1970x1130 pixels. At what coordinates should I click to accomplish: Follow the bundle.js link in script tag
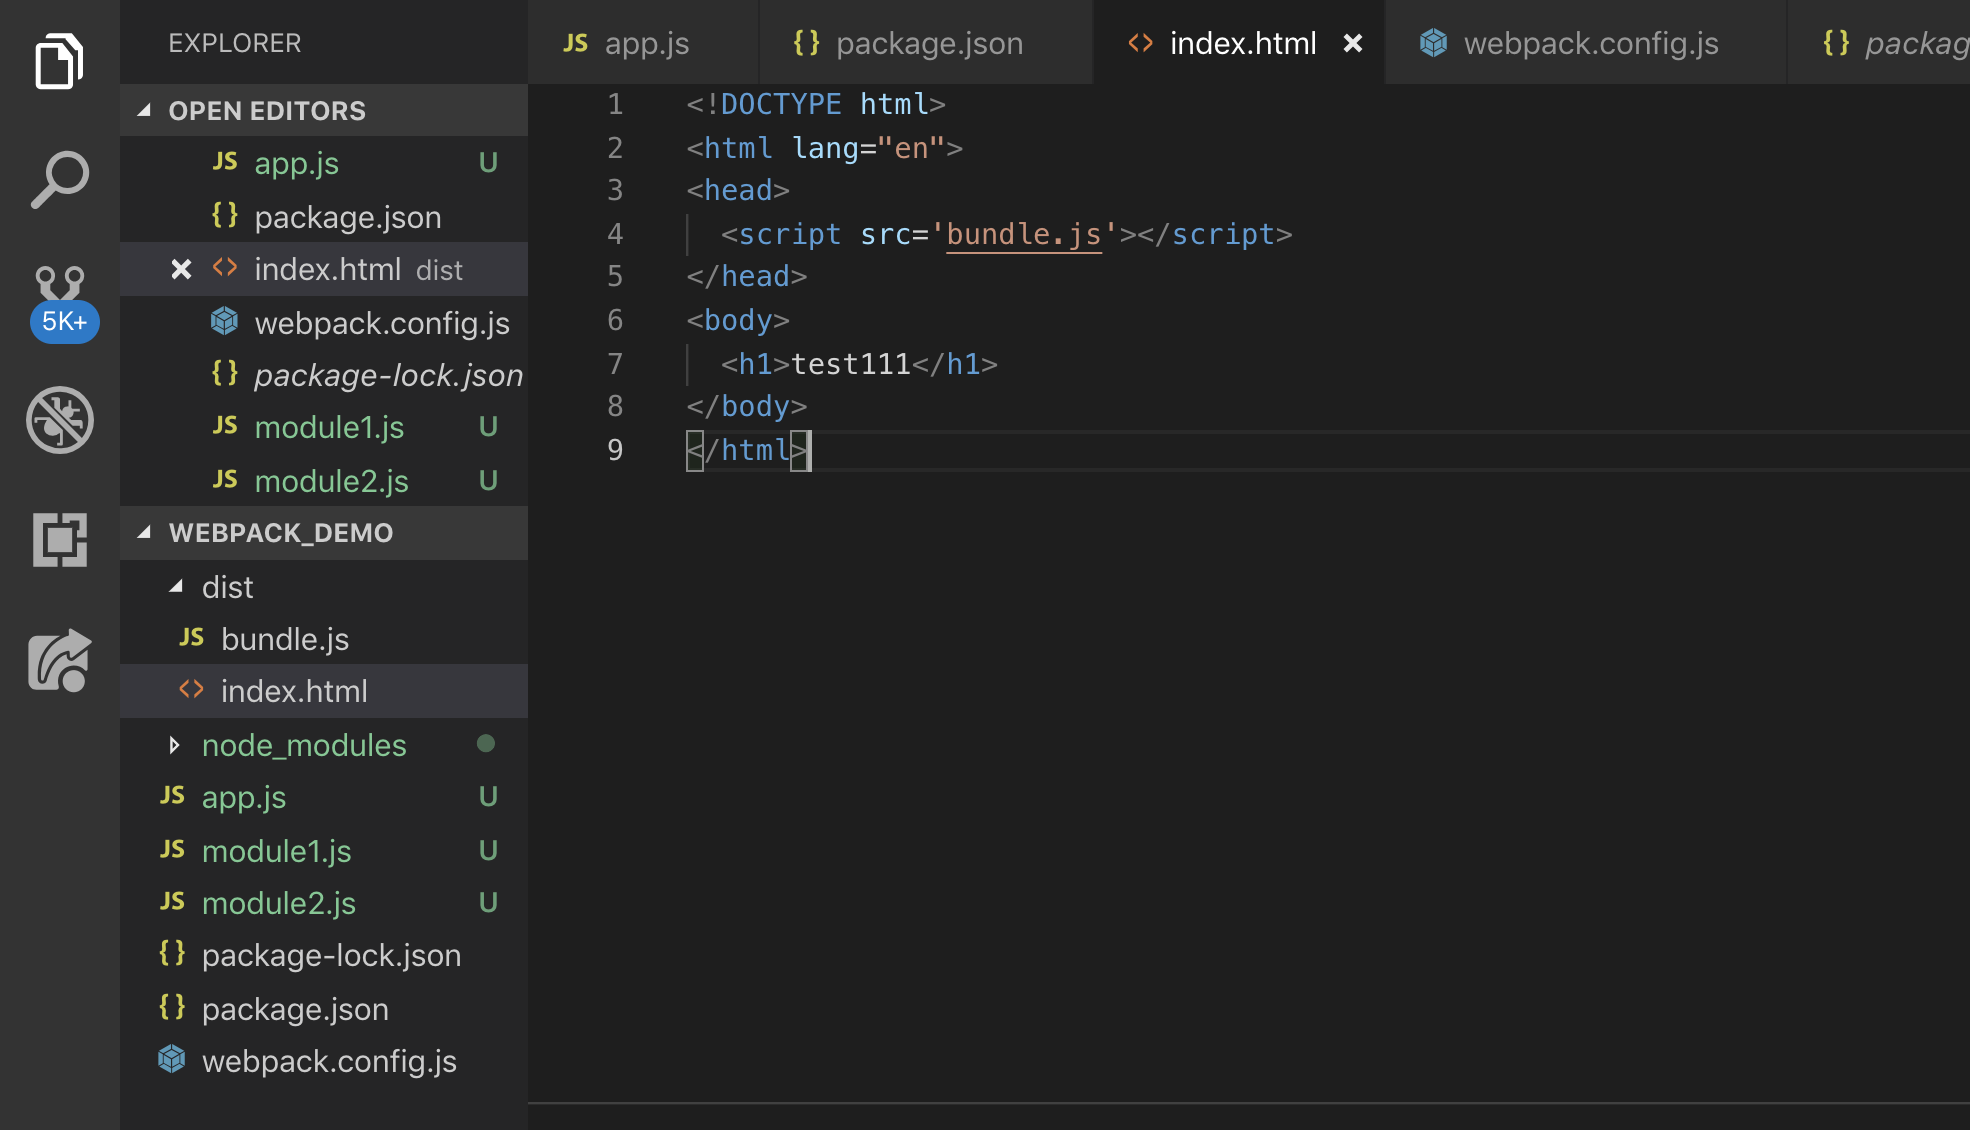point(1023,234)
